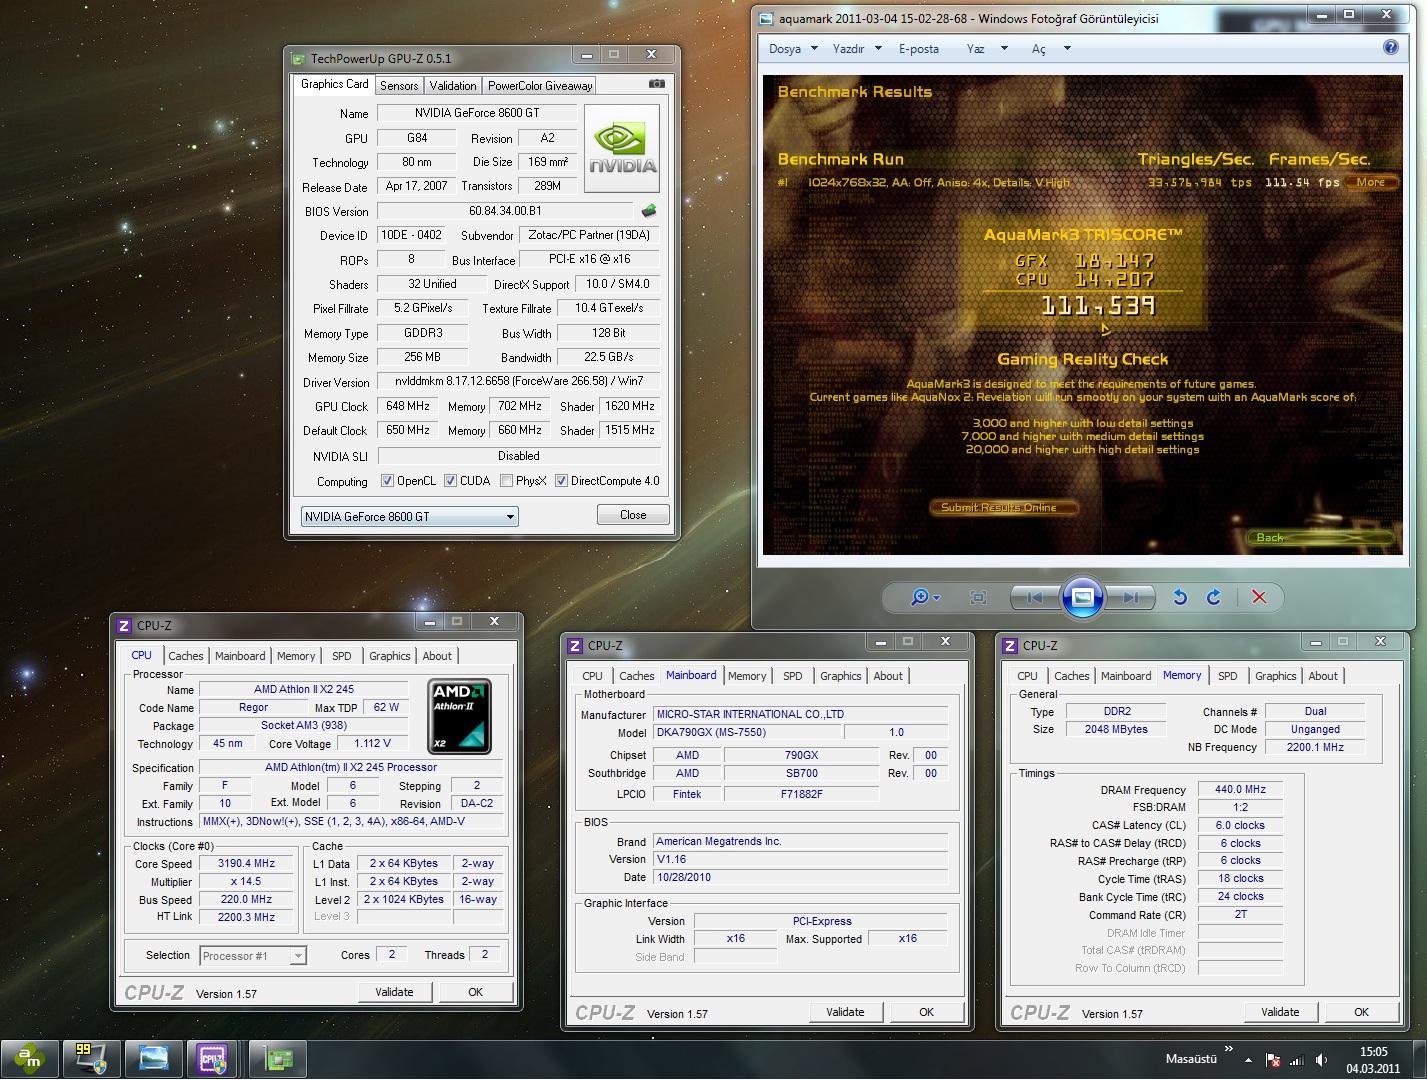Click the BIOS save chip icon in GPU-Z
Screen dimensions: 1427x1080
click(649, 211)
